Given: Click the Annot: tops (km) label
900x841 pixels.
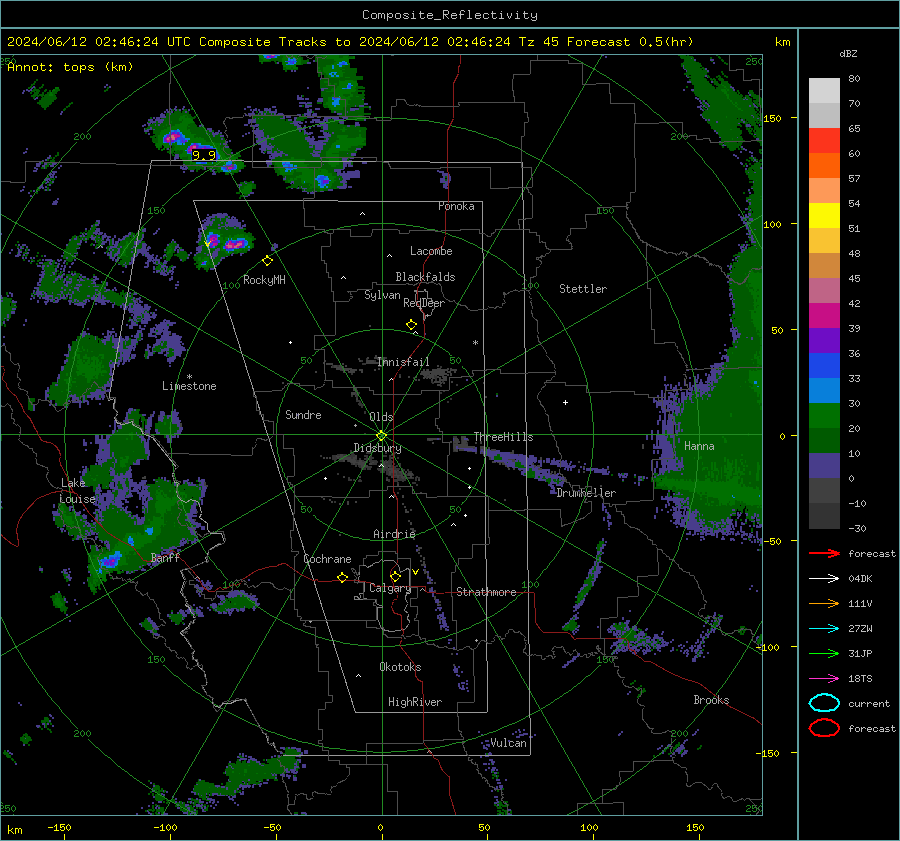Looking at the screenshot, I should 70,67.
